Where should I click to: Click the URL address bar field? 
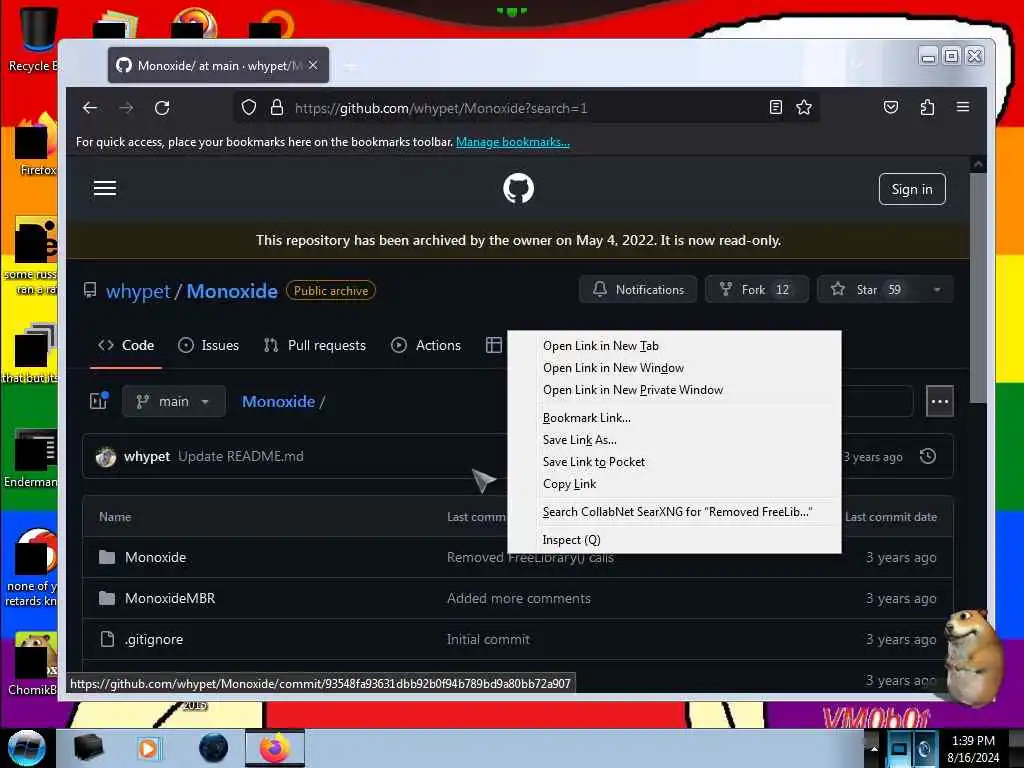pyautogui.click(x=526, y=108)
